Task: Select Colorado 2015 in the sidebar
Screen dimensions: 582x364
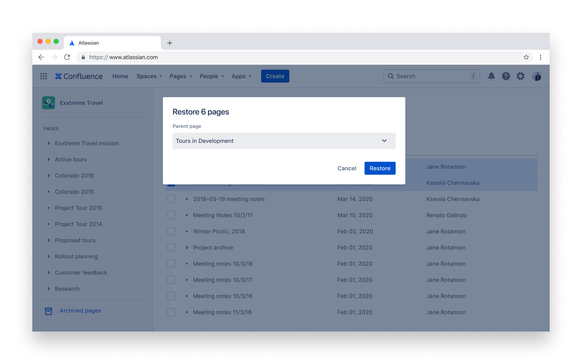Action: (x=74, y=192)
